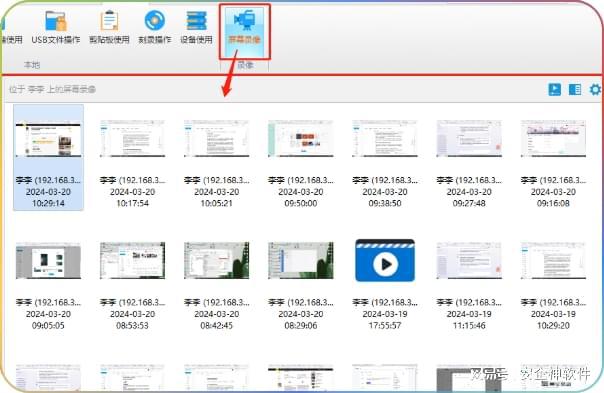
Task: Toggle the side panel layout icon
Action: click(x=575, y=89)
